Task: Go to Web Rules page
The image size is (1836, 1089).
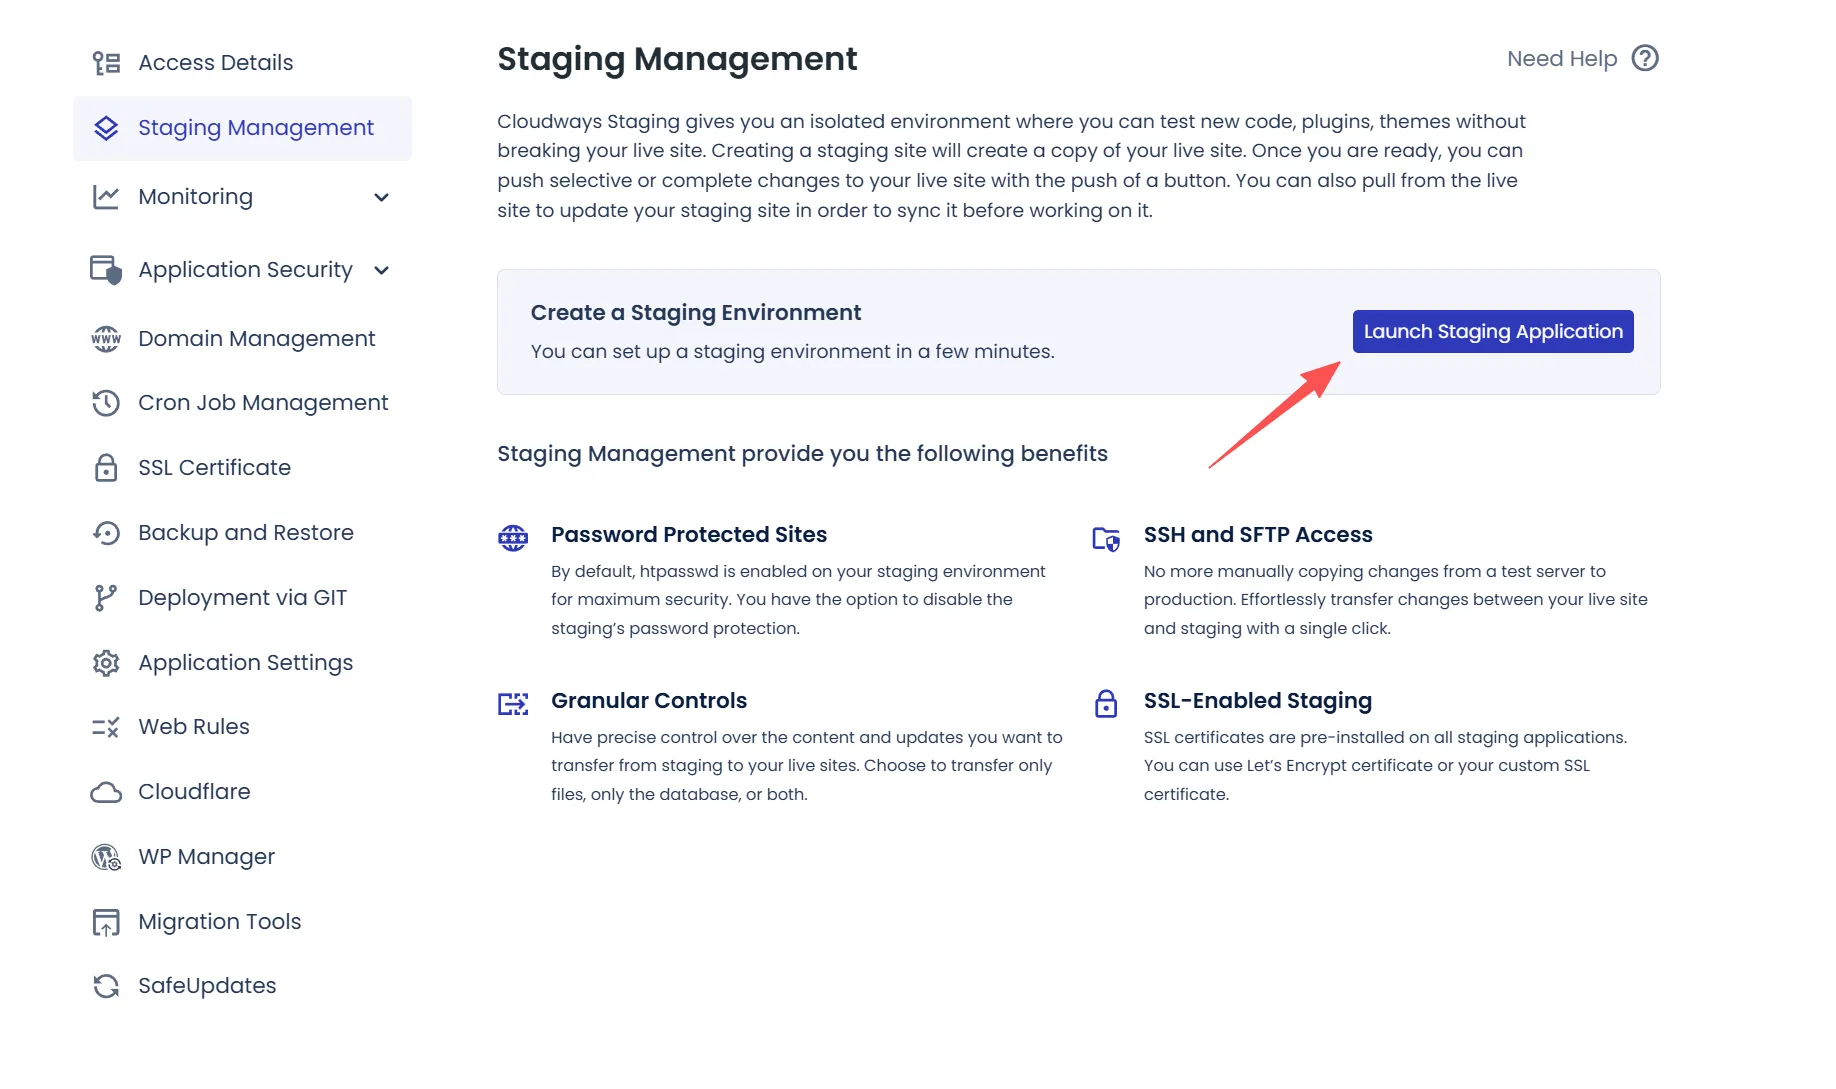Action: [193, 727]
